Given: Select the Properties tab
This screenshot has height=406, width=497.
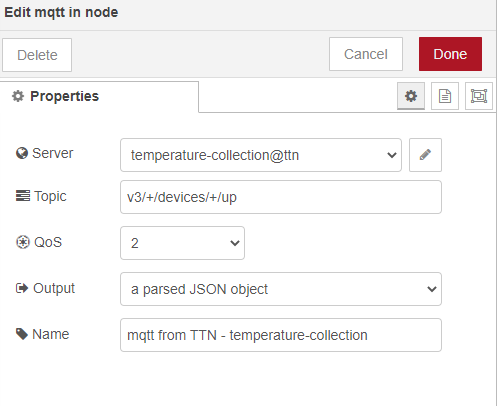Looking at the screenshot, I should tap(99, 96).
